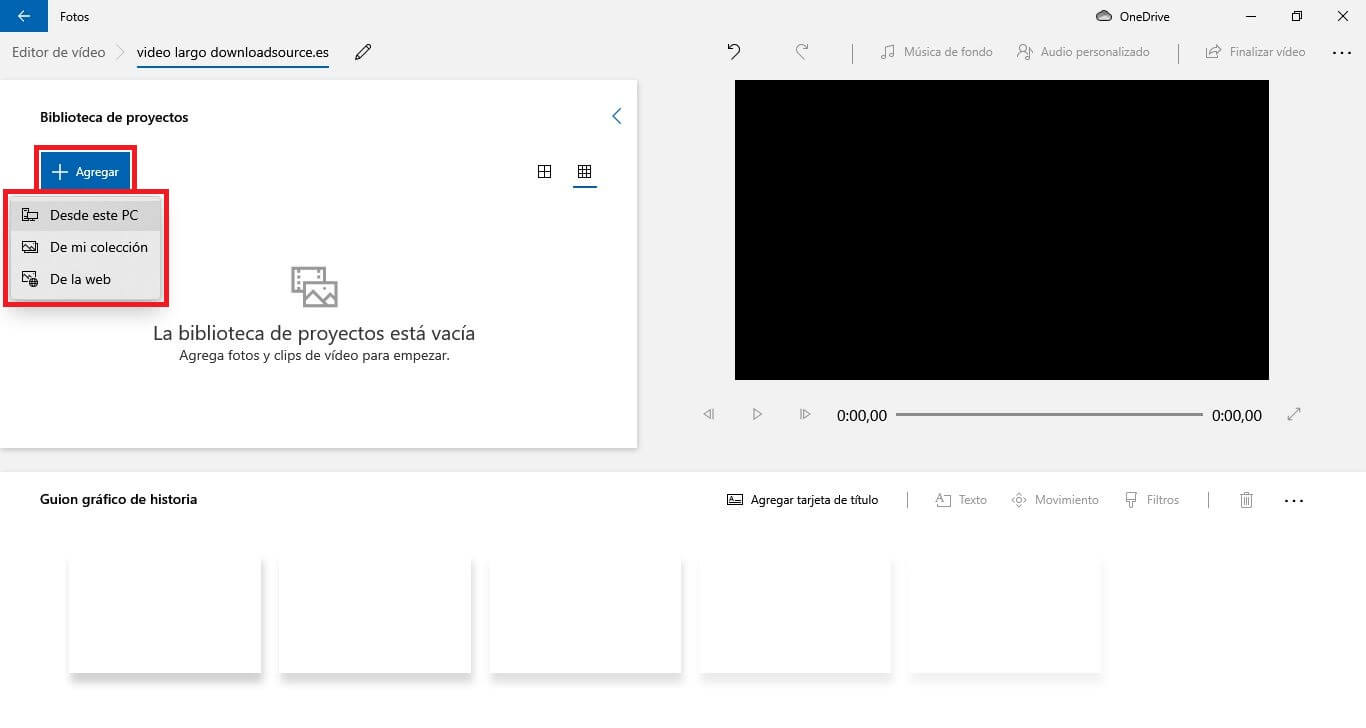This screenshot has width=1366, height=728.
Task: Open the top toolbar more options menu
Action: (x=1342, y=53)
